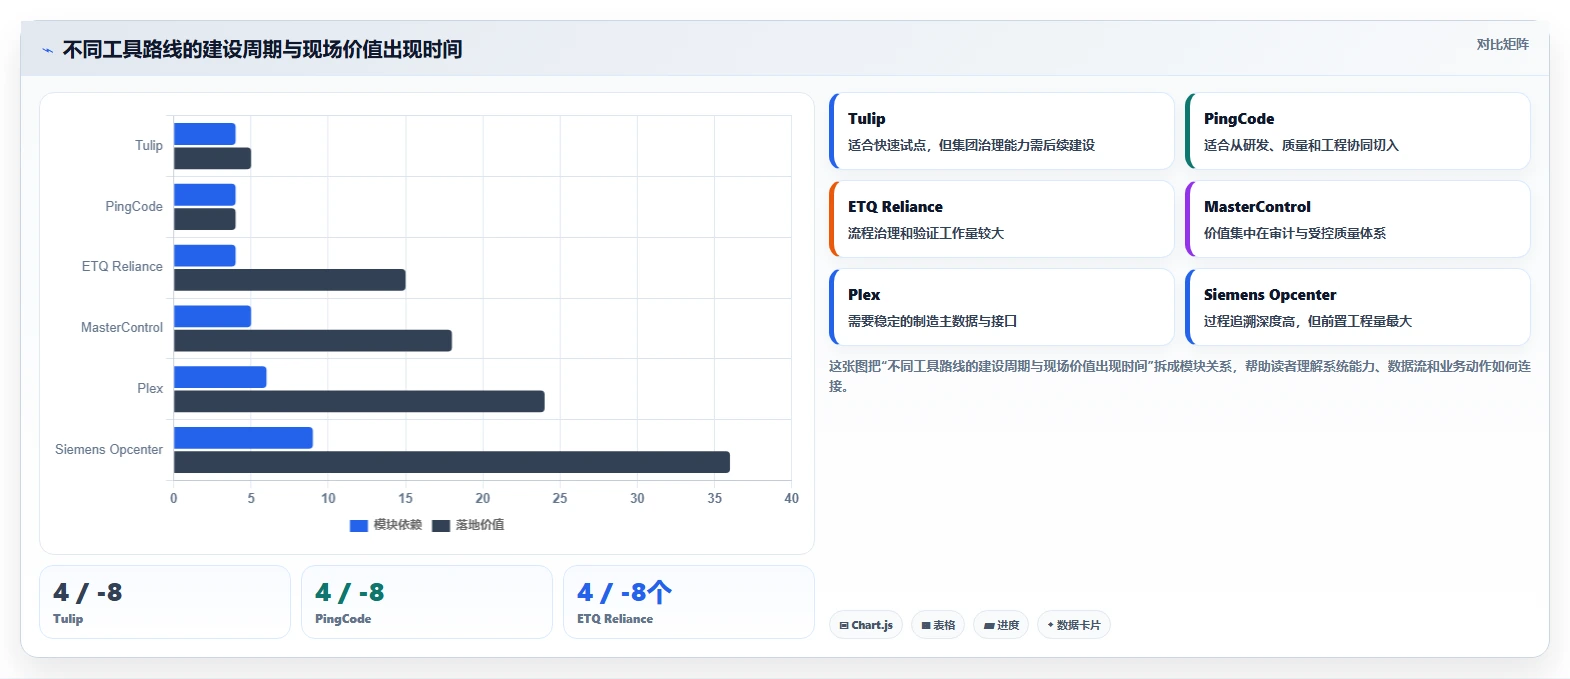Image resolution: width=1570 pixels, height=679 pixels.
Task: Select the ETQ Reliance 4 / -8个 stat card
Action: tap(689, 602)
